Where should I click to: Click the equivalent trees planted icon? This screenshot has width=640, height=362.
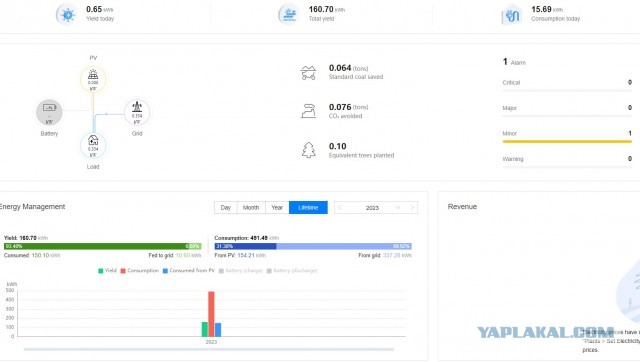click(309, 150)
